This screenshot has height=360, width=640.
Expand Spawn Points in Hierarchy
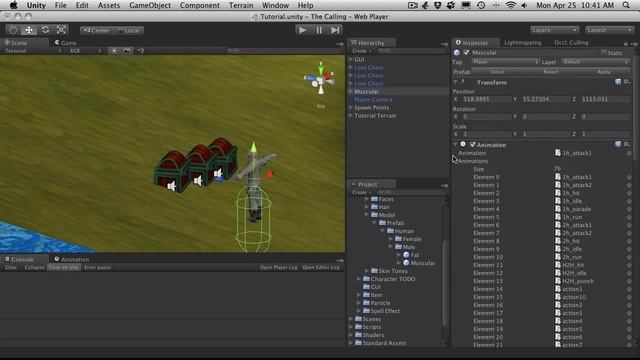coord(351,107)
